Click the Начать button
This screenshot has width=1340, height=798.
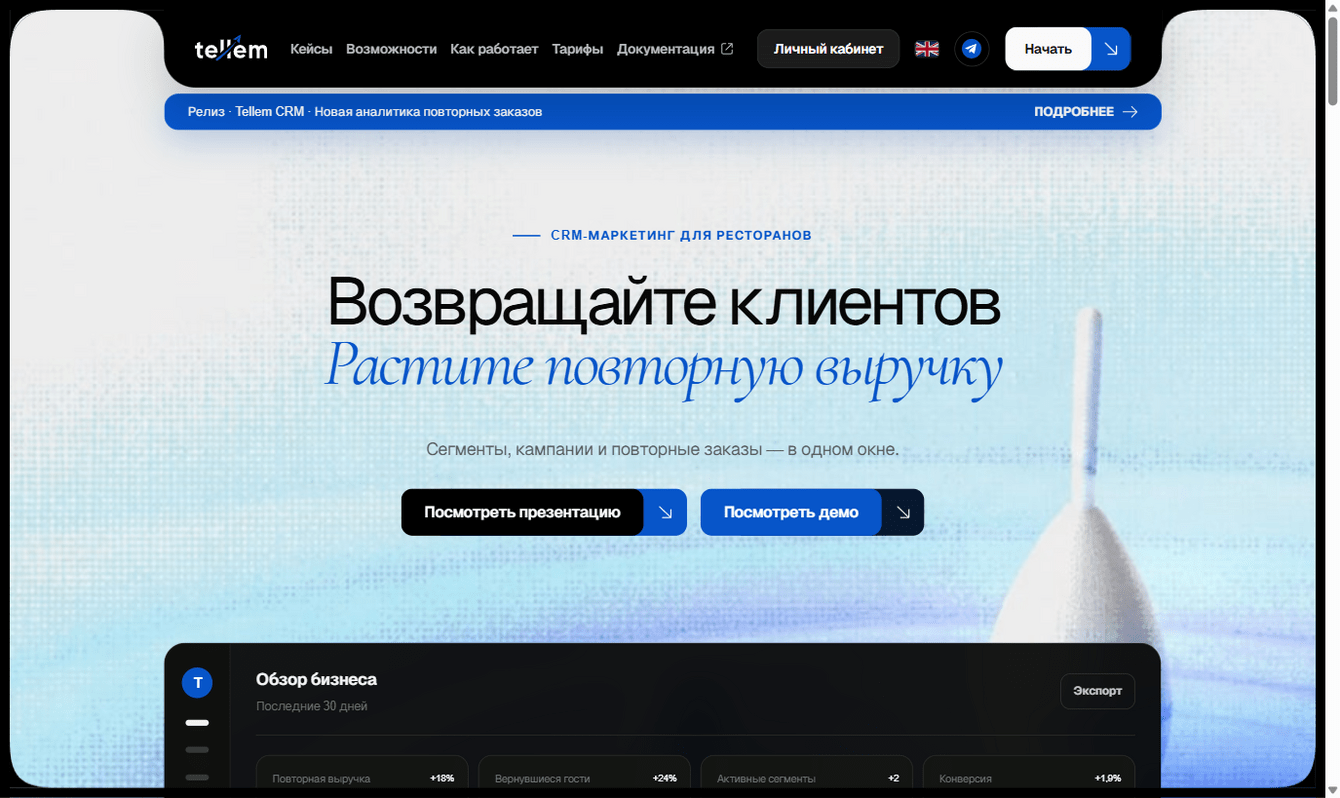coord(1048,49)
